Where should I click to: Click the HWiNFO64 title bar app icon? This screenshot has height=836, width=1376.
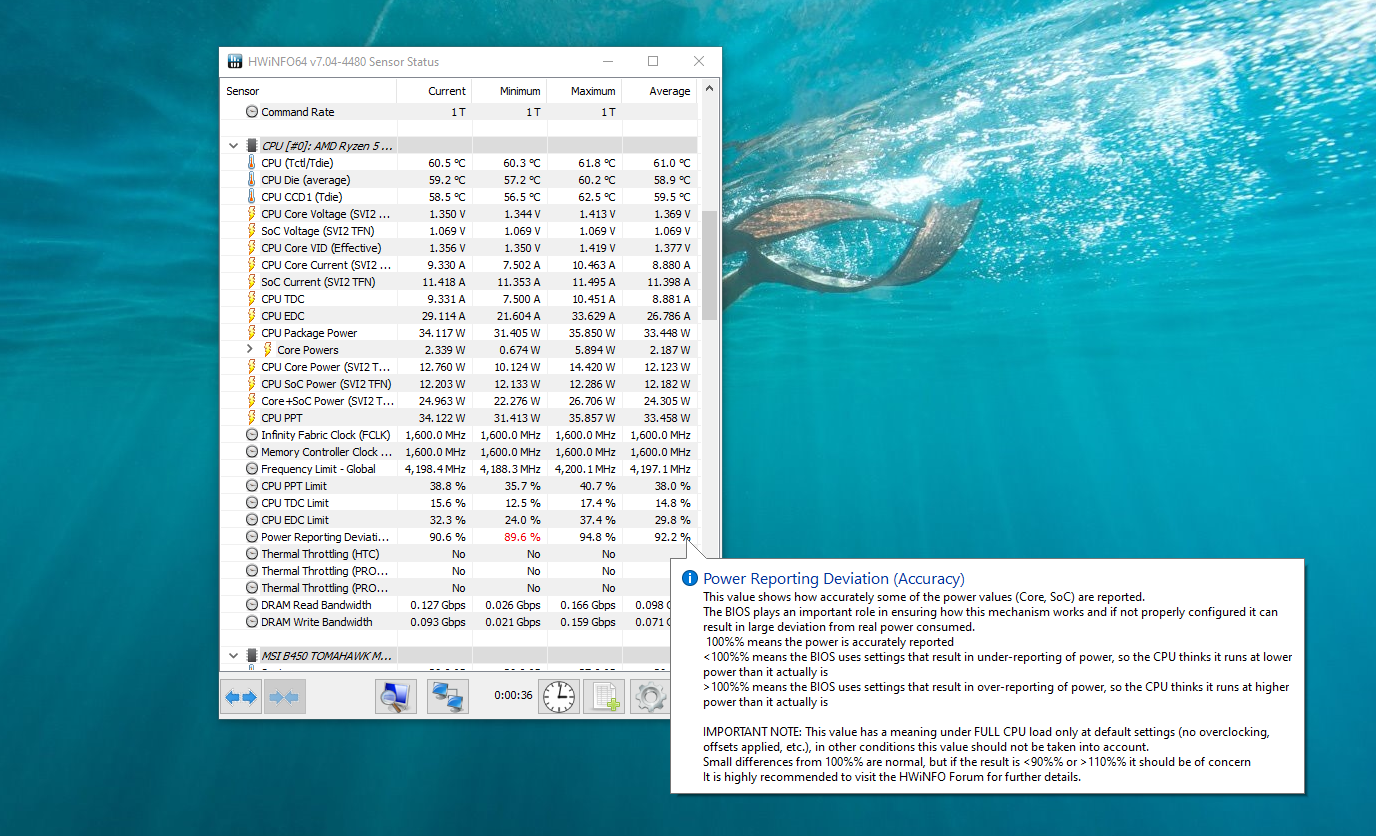click(x=235, y=61)
